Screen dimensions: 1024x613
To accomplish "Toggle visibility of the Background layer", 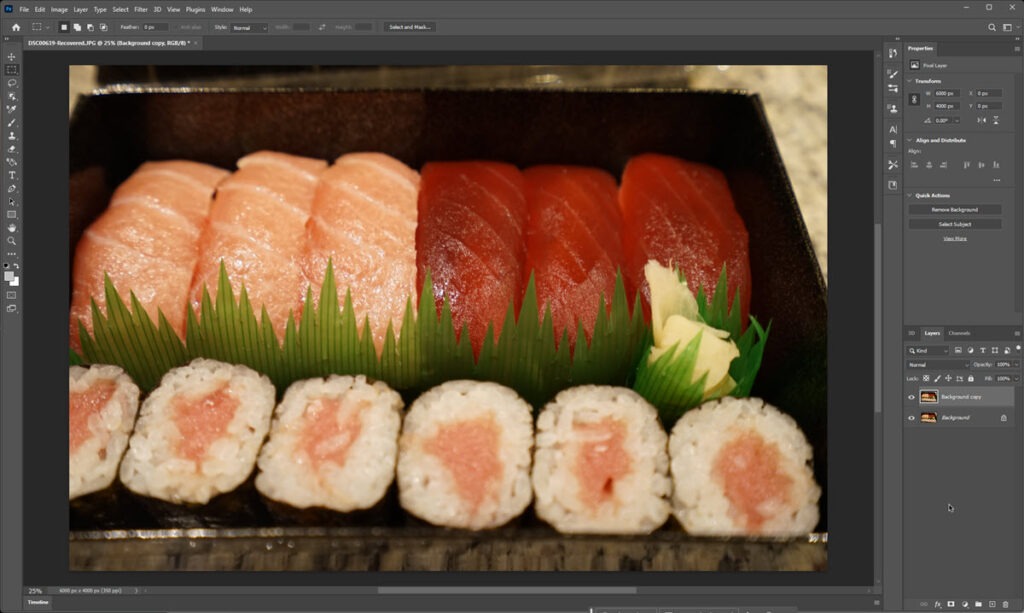I will (911, 418).
